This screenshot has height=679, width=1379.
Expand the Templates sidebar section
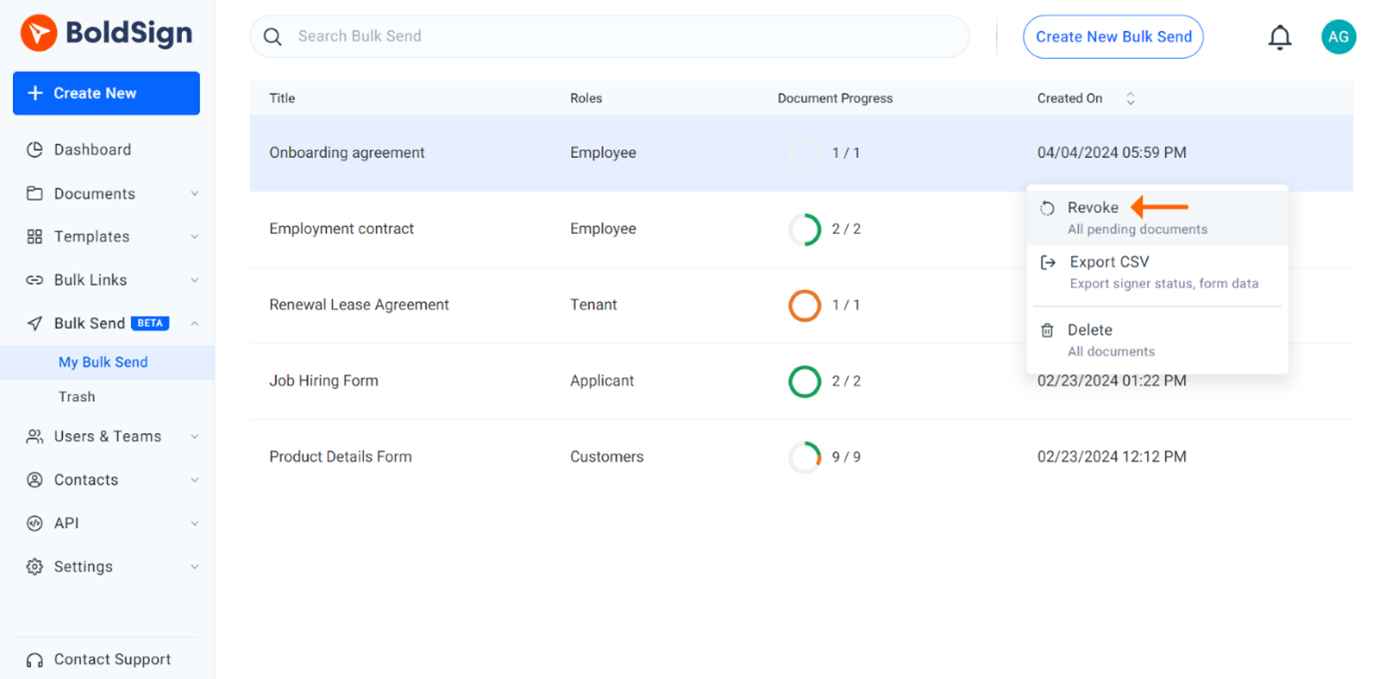click(x=196, y=236)
